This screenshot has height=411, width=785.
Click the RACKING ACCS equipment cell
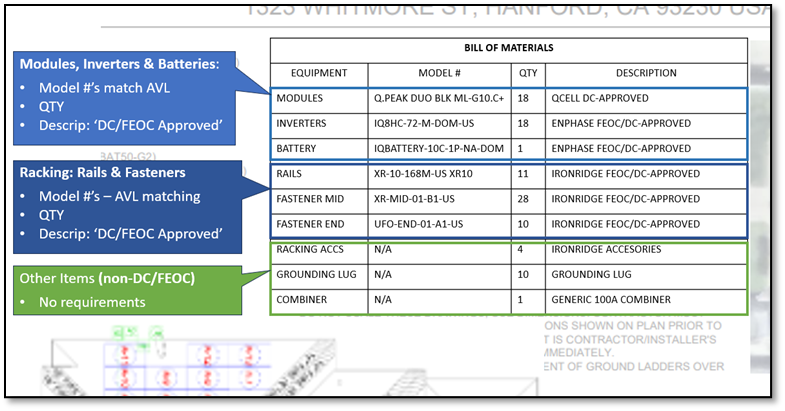pyautogui.click(x=310, y=249)
